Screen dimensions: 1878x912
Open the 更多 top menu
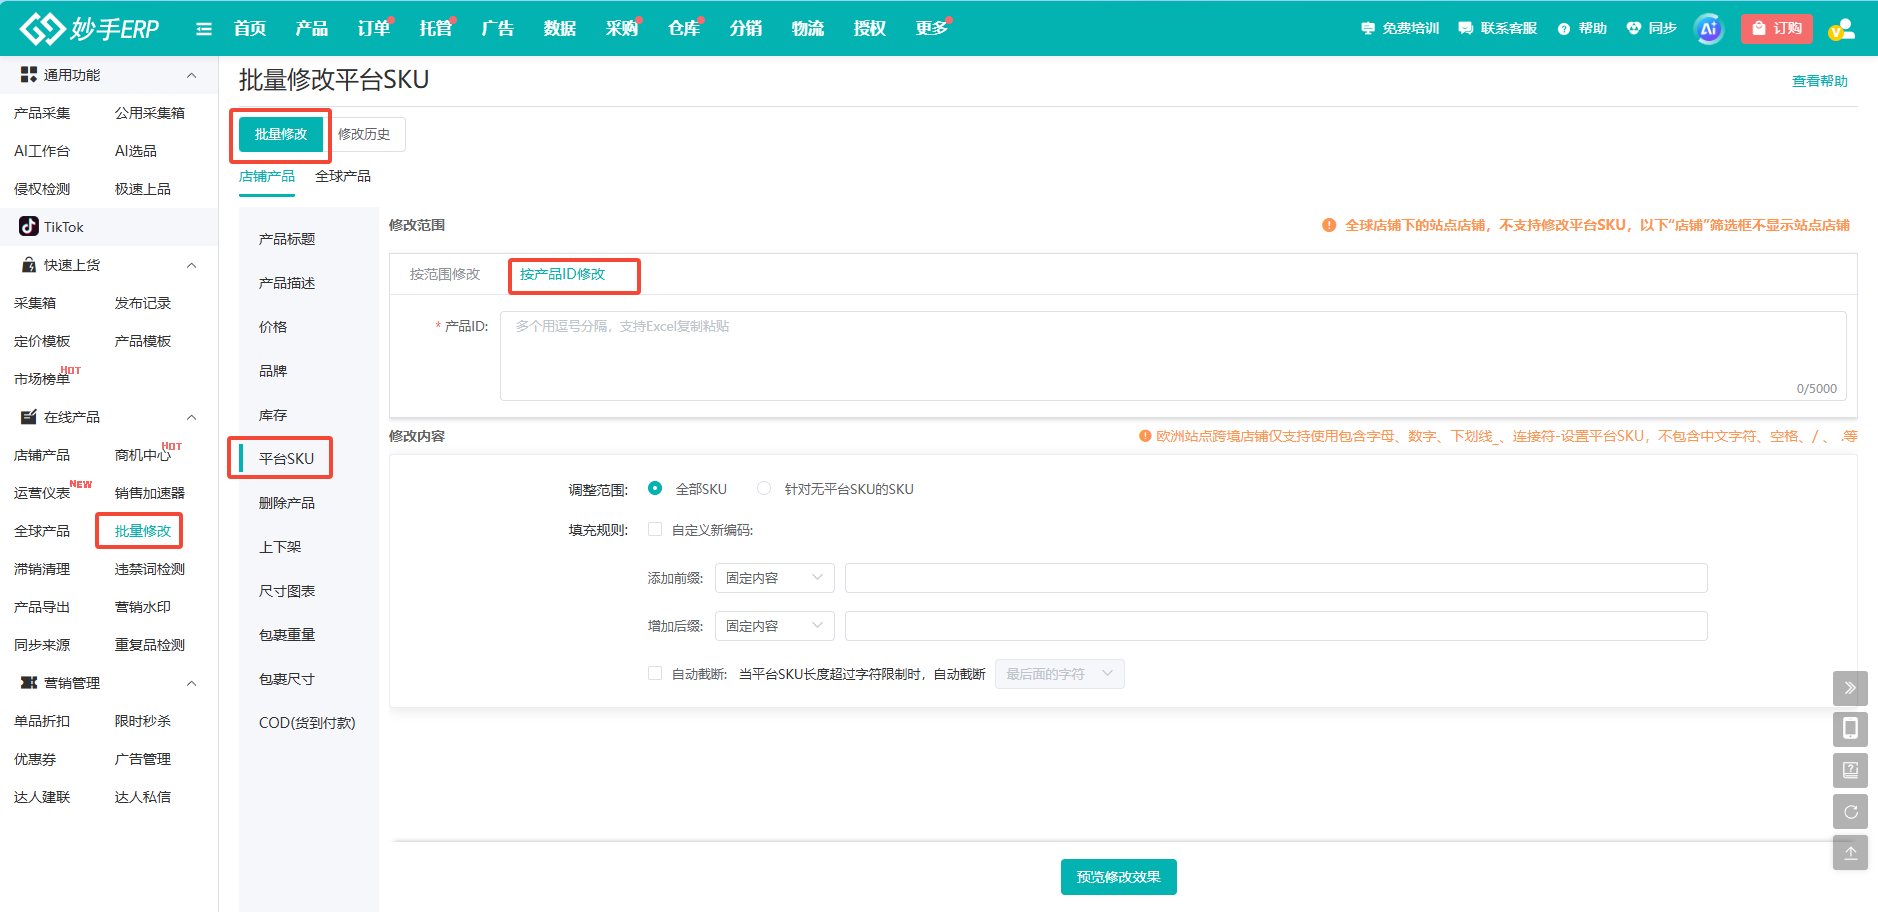tap(932, 29)
